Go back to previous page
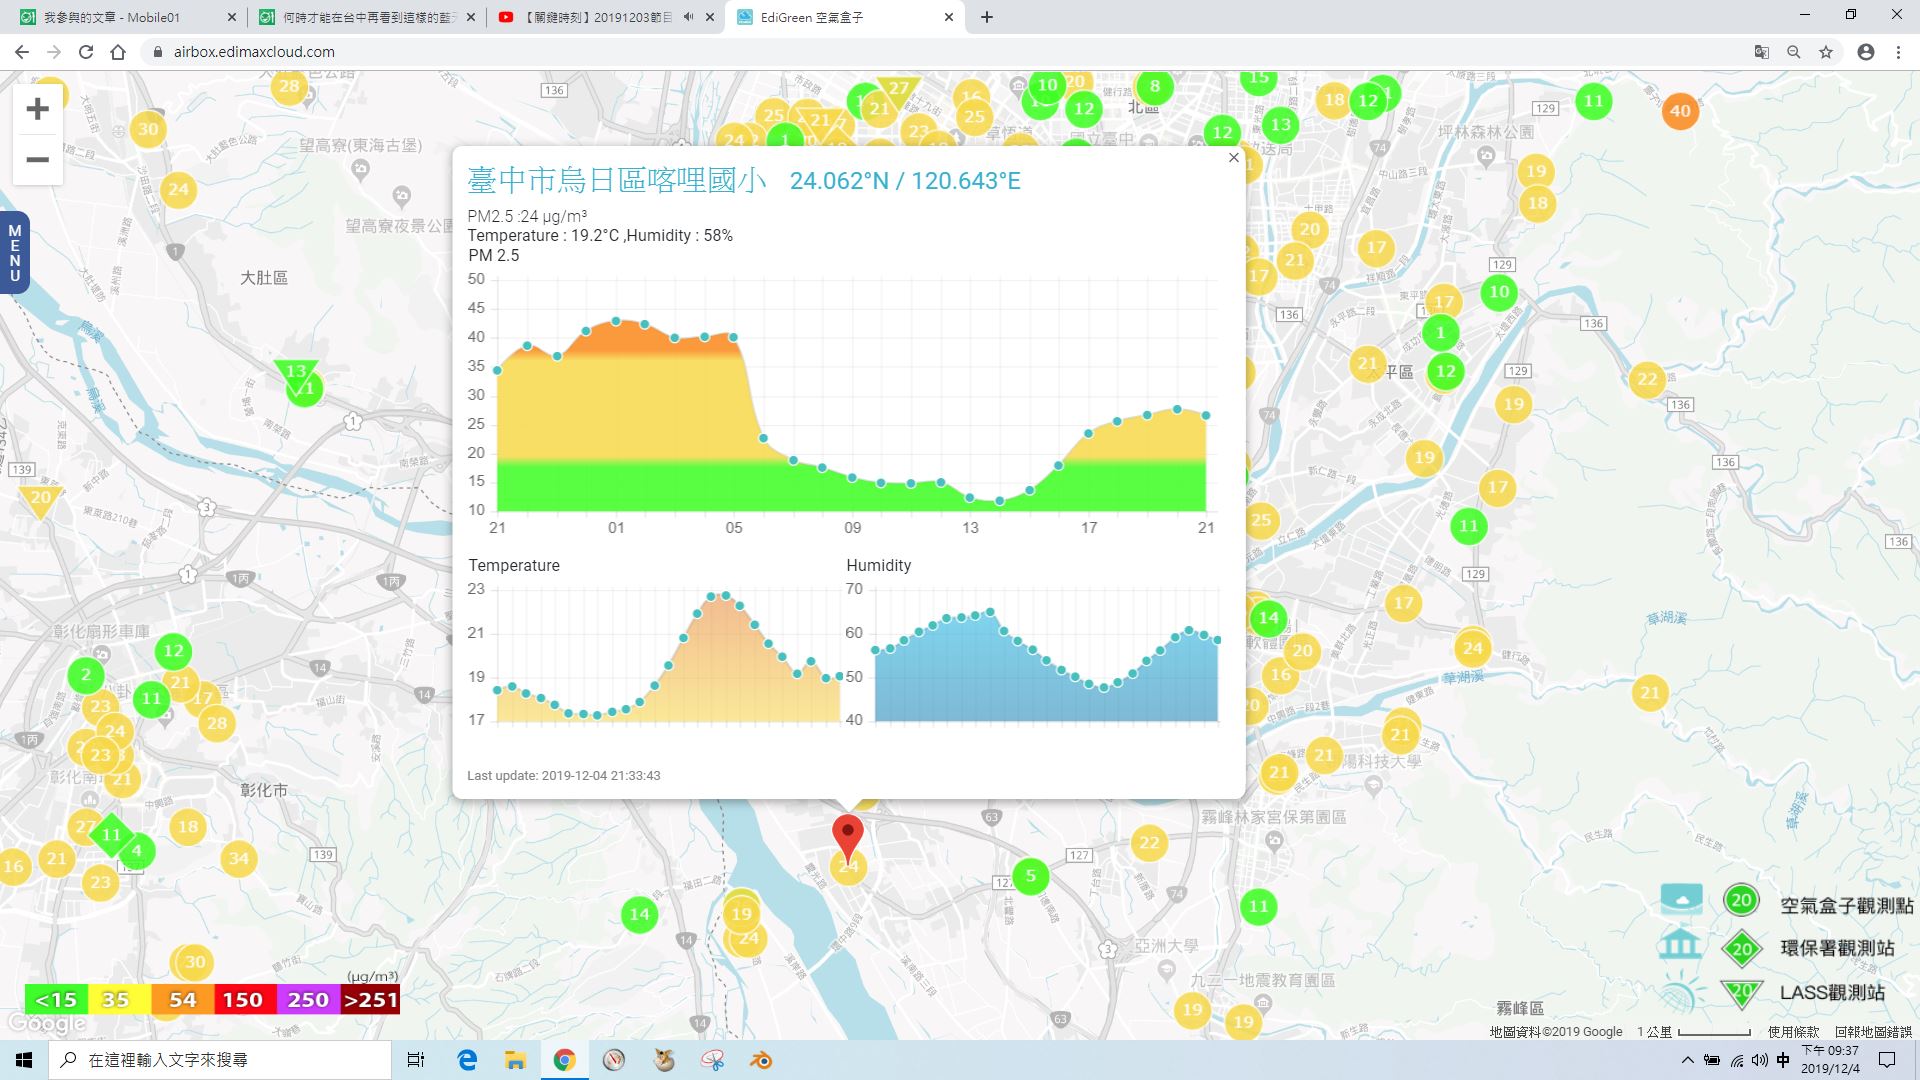 click(x=22, y=52)
